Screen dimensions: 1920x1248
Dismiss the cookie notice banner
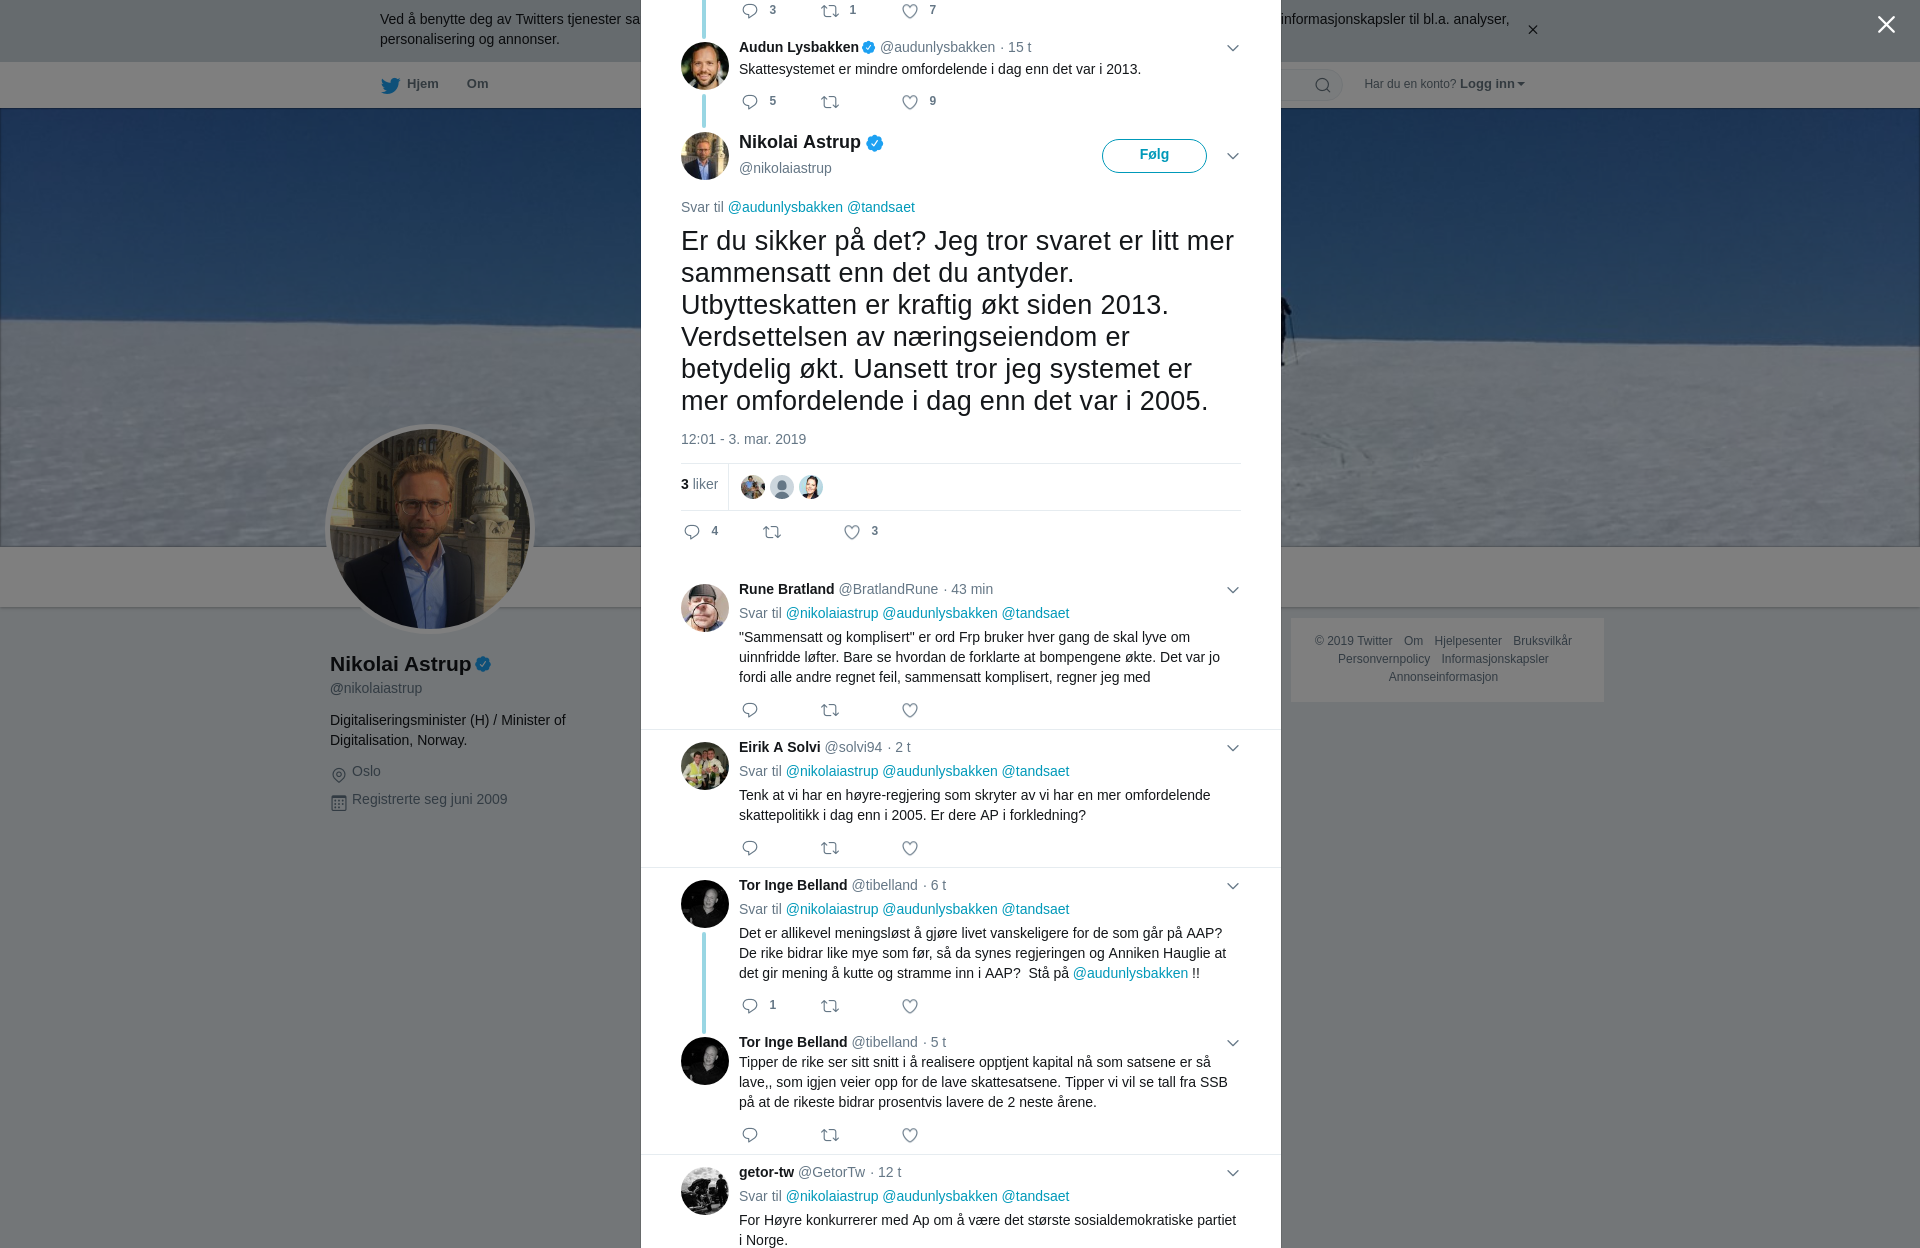[1532, 30]
